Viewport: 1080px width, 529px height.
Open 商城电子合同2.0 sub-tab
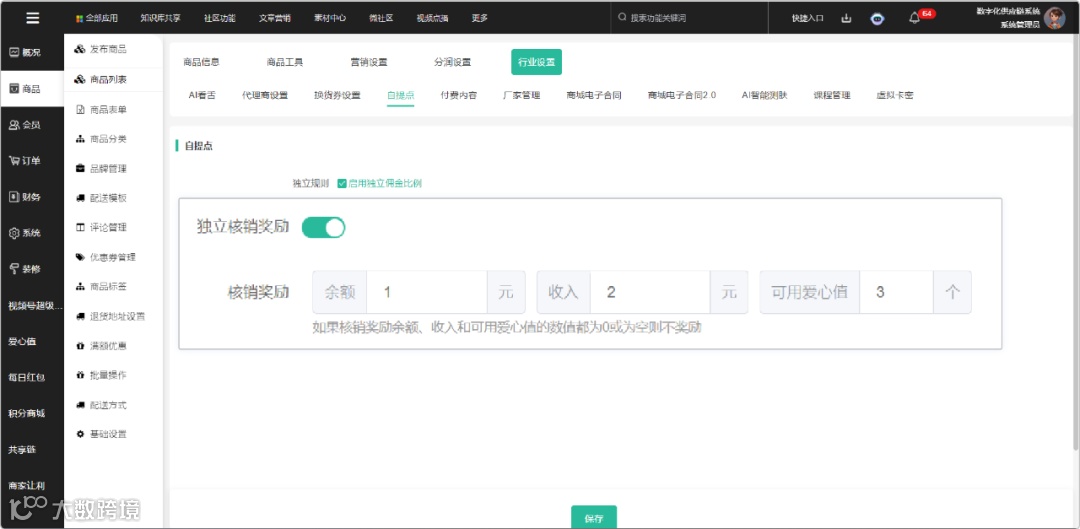682,96
